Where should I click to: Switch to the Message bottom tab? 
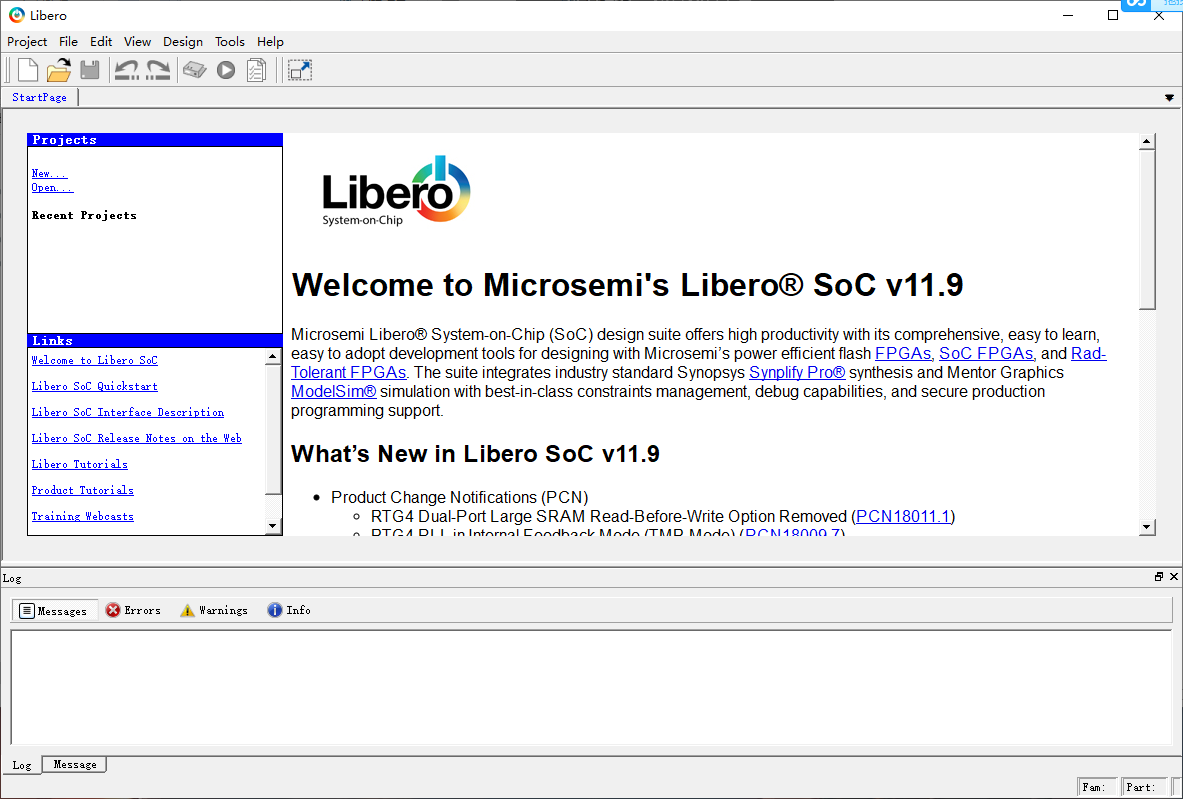[x=75, y=764]
